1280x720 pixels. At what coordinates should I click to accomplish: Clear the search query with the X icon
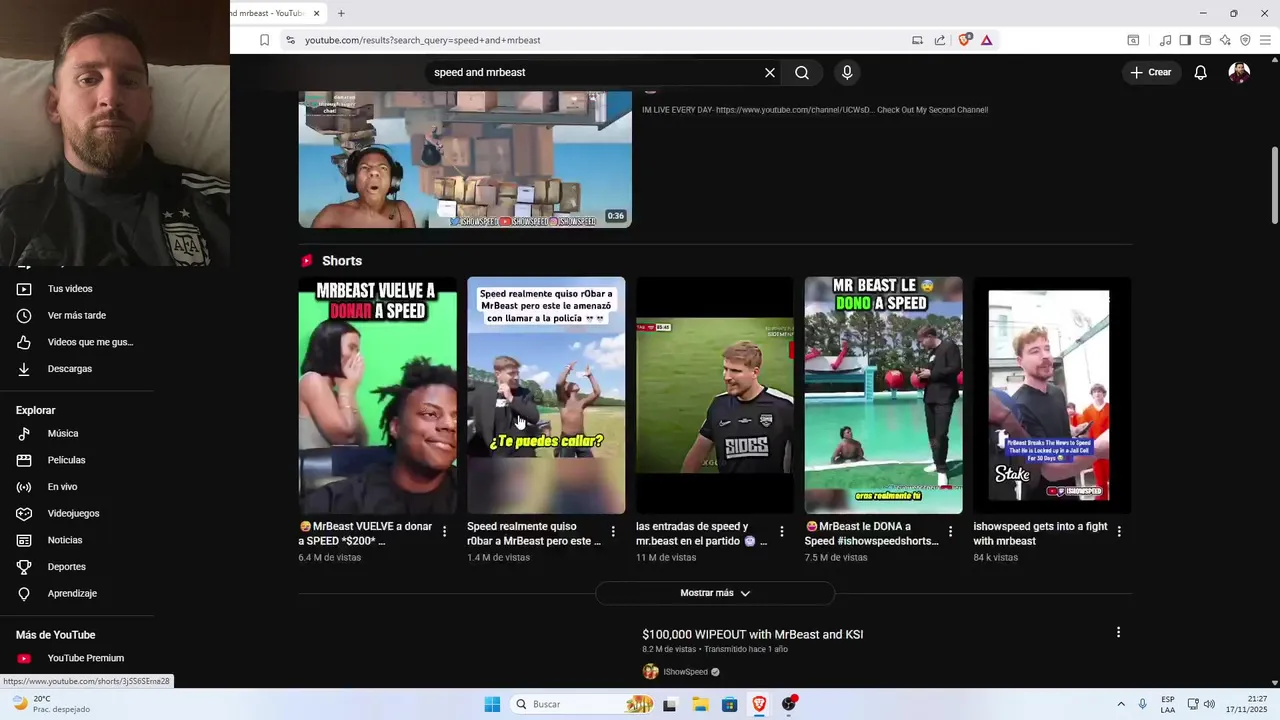pos(770,73)
